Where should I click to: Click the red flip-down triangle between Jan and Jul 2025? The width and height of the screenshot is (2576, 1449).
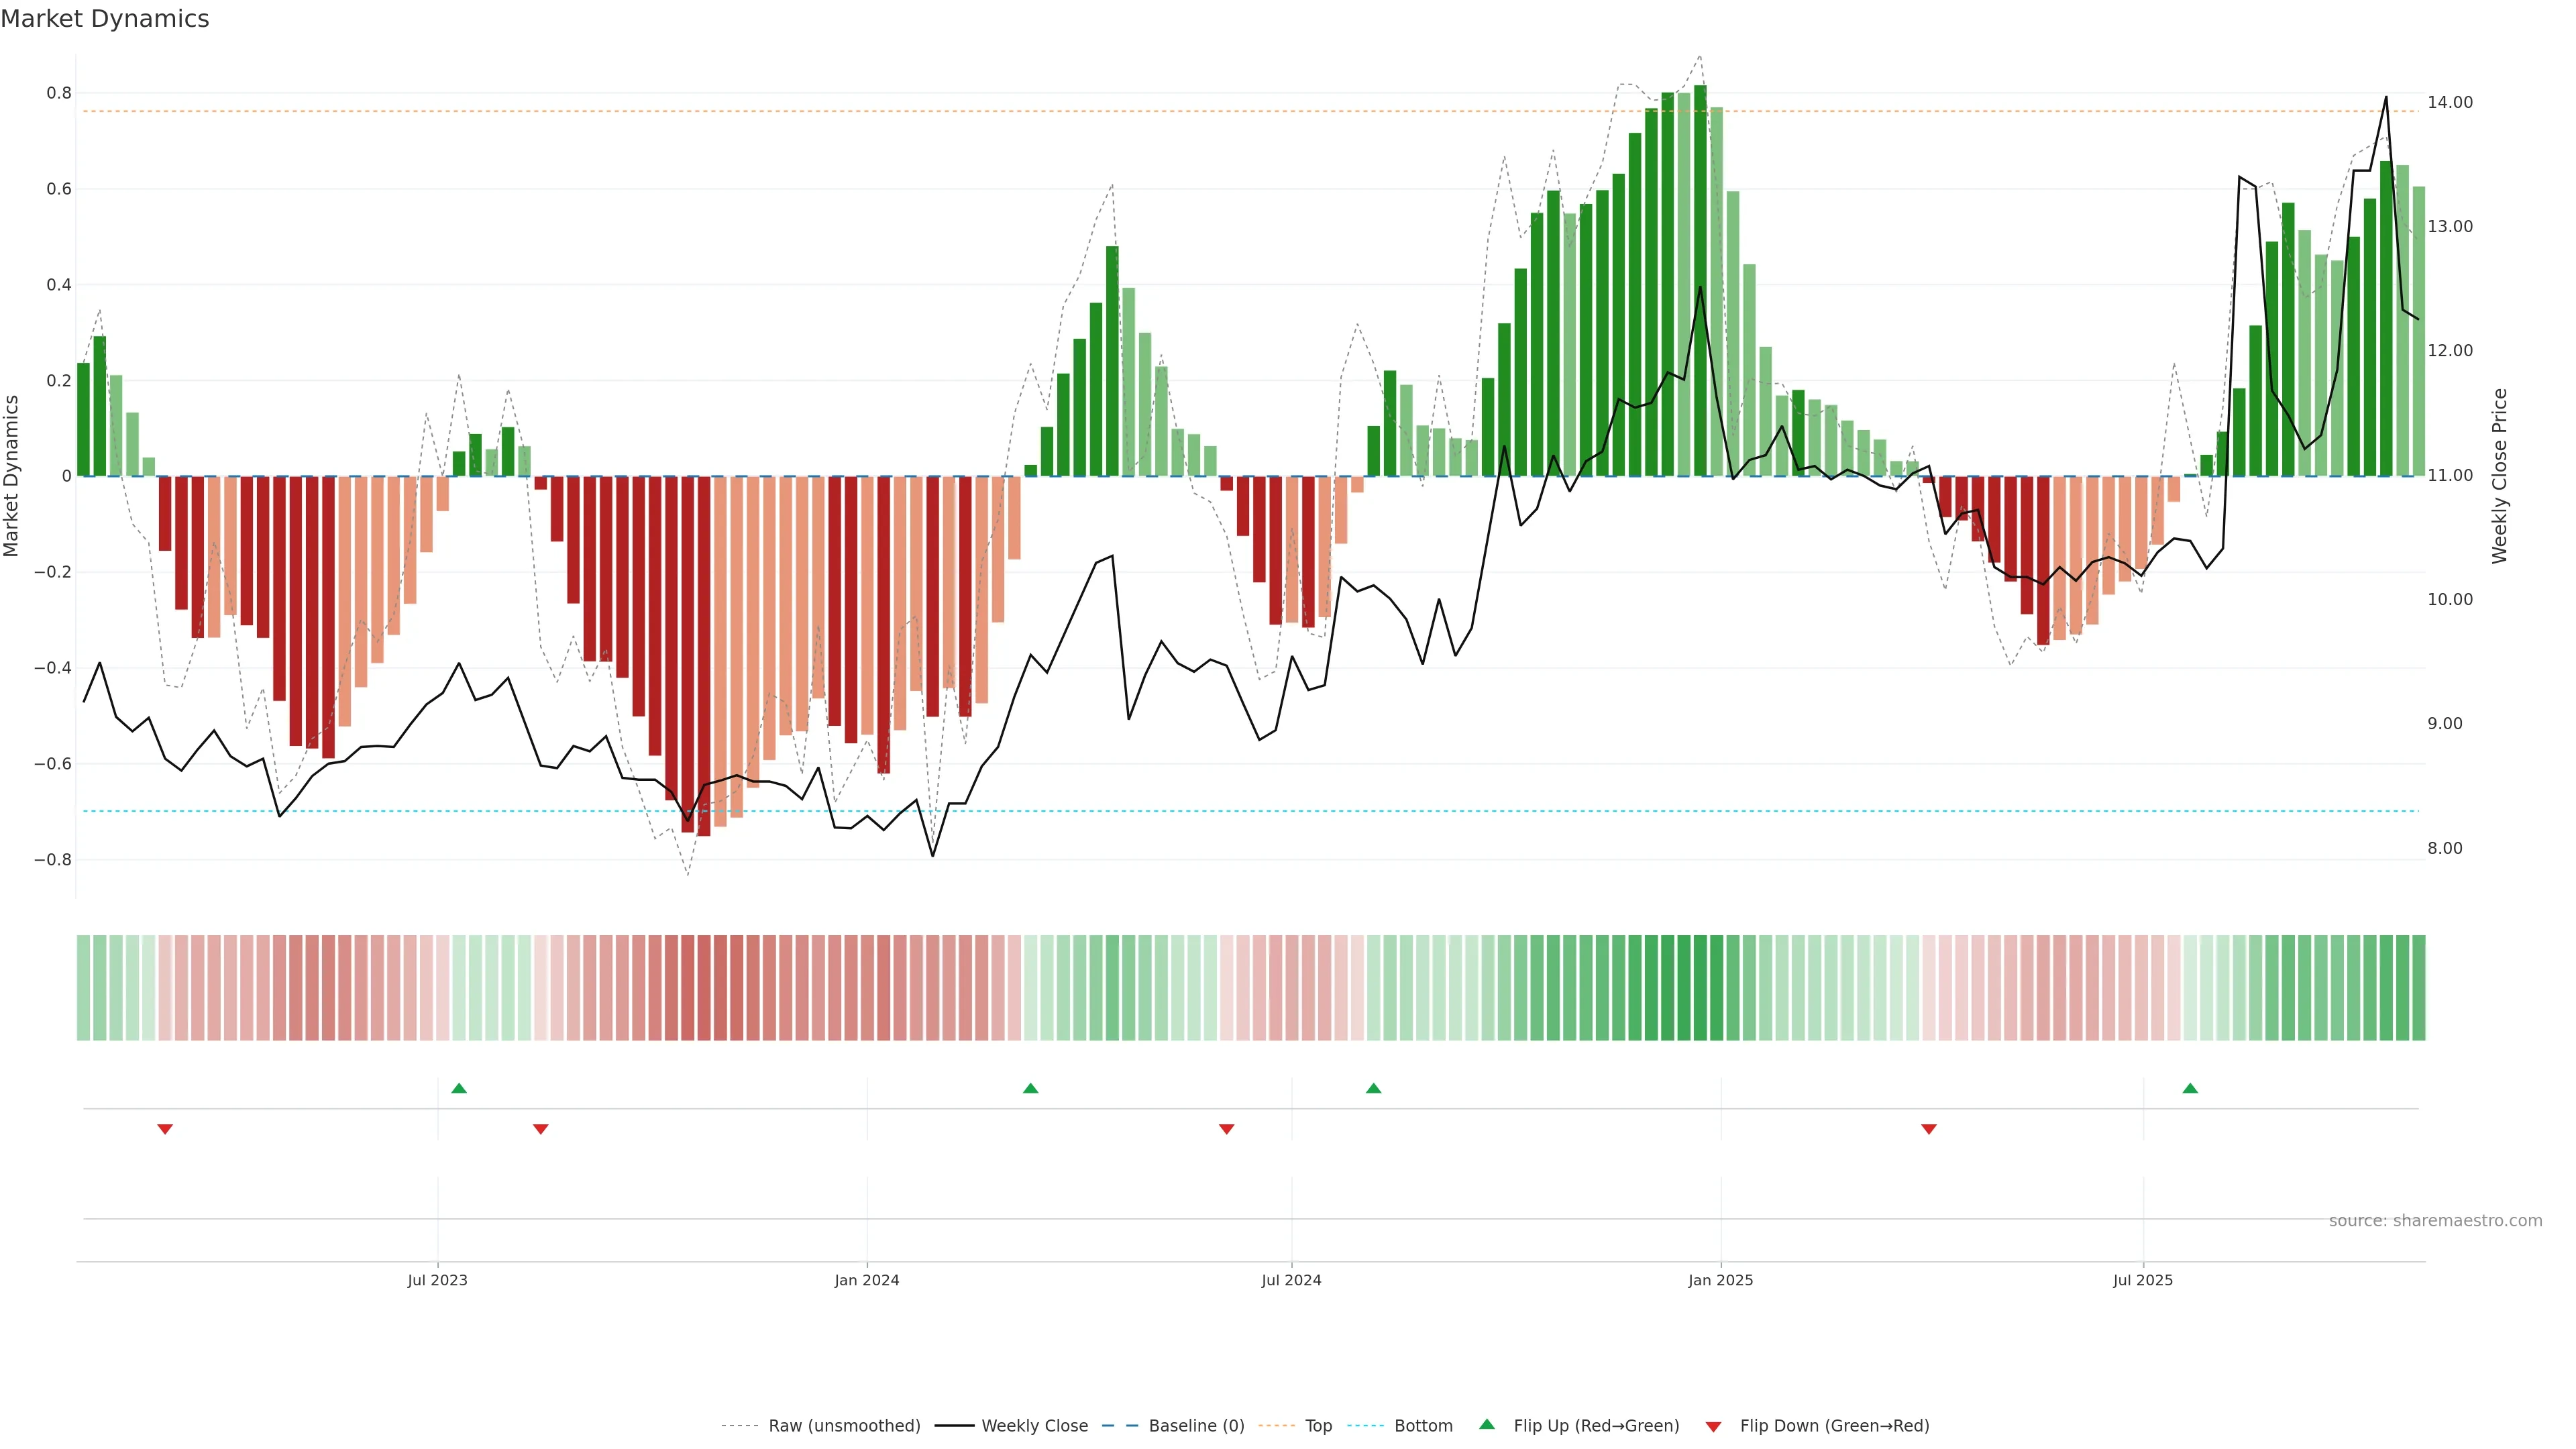point(1929,1129)
